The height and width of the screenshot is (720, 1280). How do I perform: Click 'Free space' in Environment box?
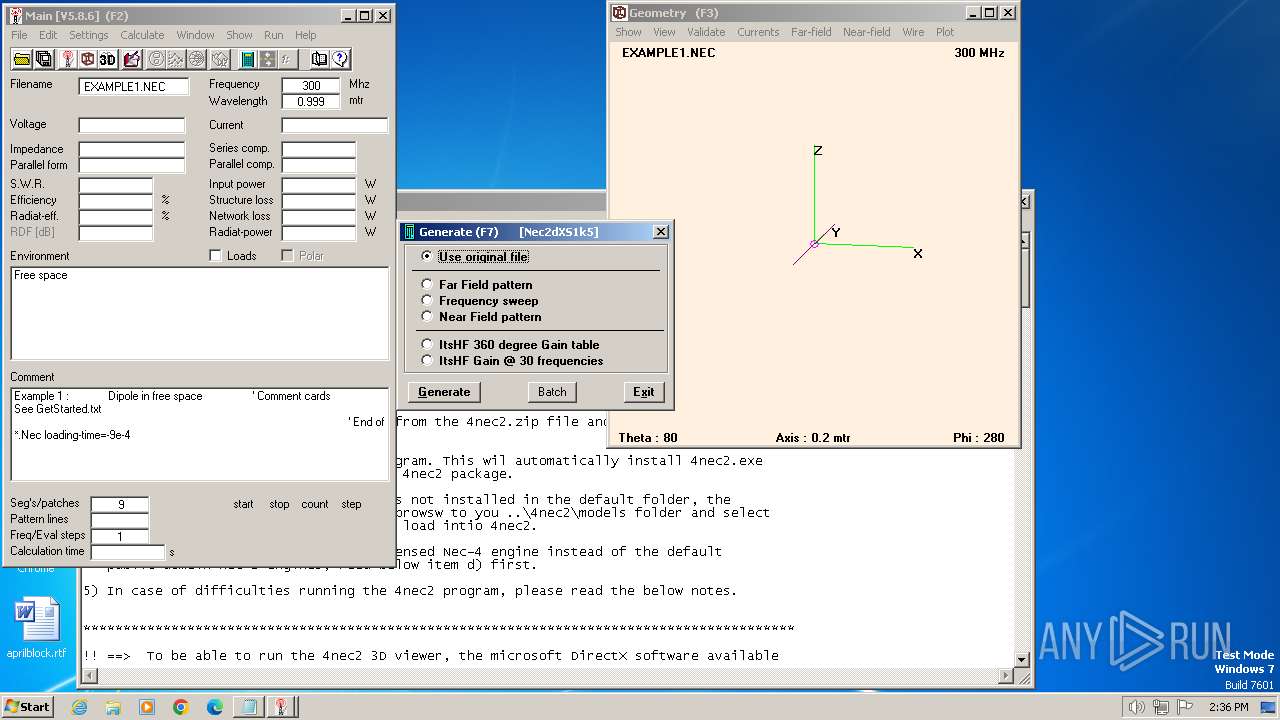pos(41,275)
